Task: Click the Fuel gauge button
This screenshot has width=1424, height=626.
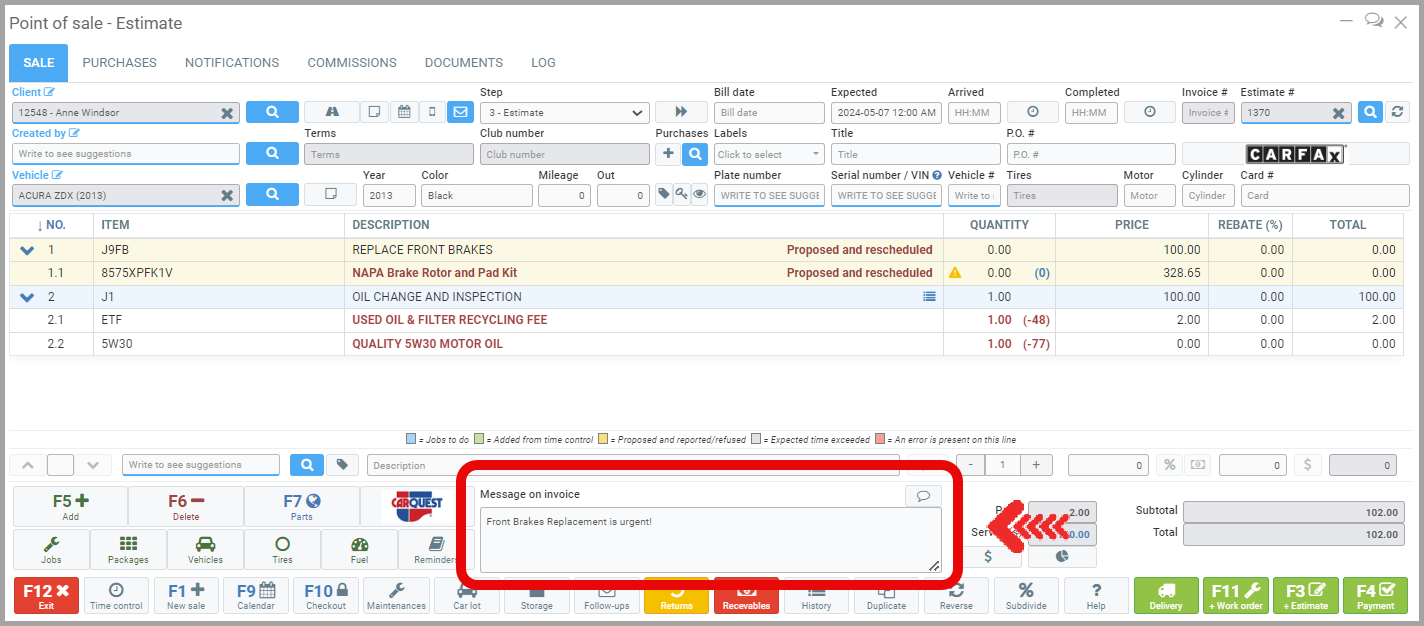Action: pos(359,549)
